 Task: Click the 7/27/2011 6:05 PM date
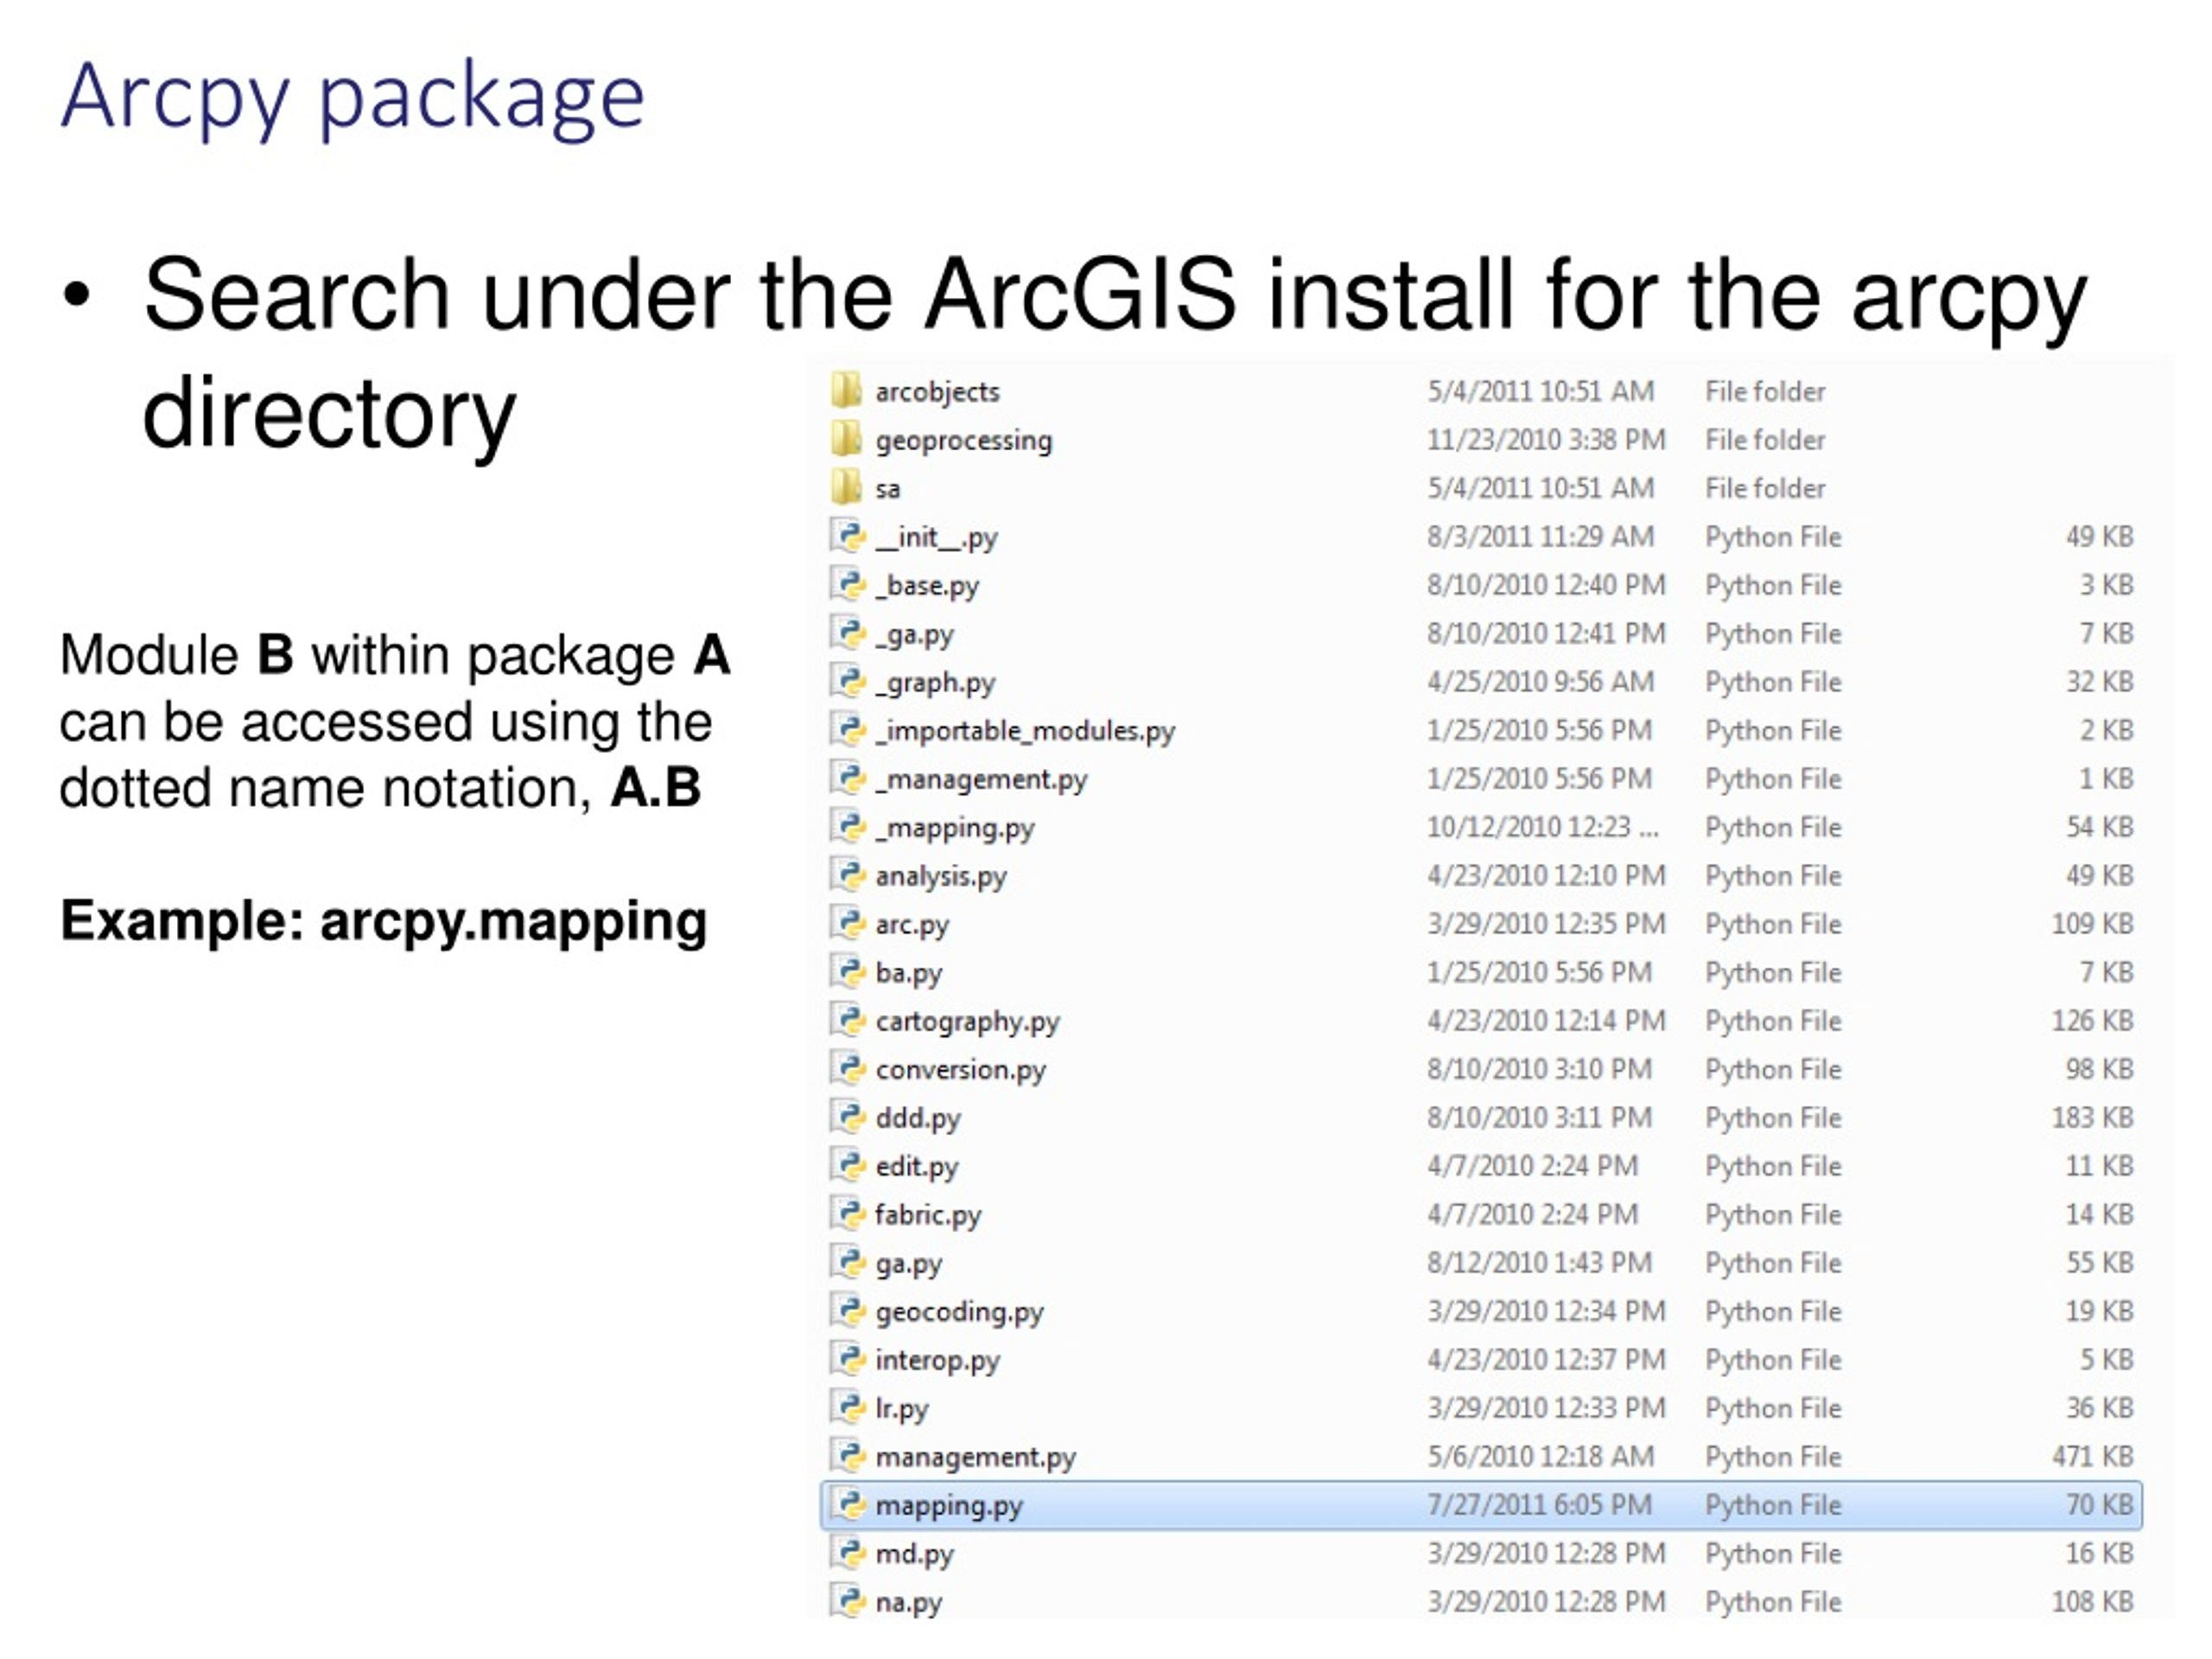(x=1539, y=1504)
